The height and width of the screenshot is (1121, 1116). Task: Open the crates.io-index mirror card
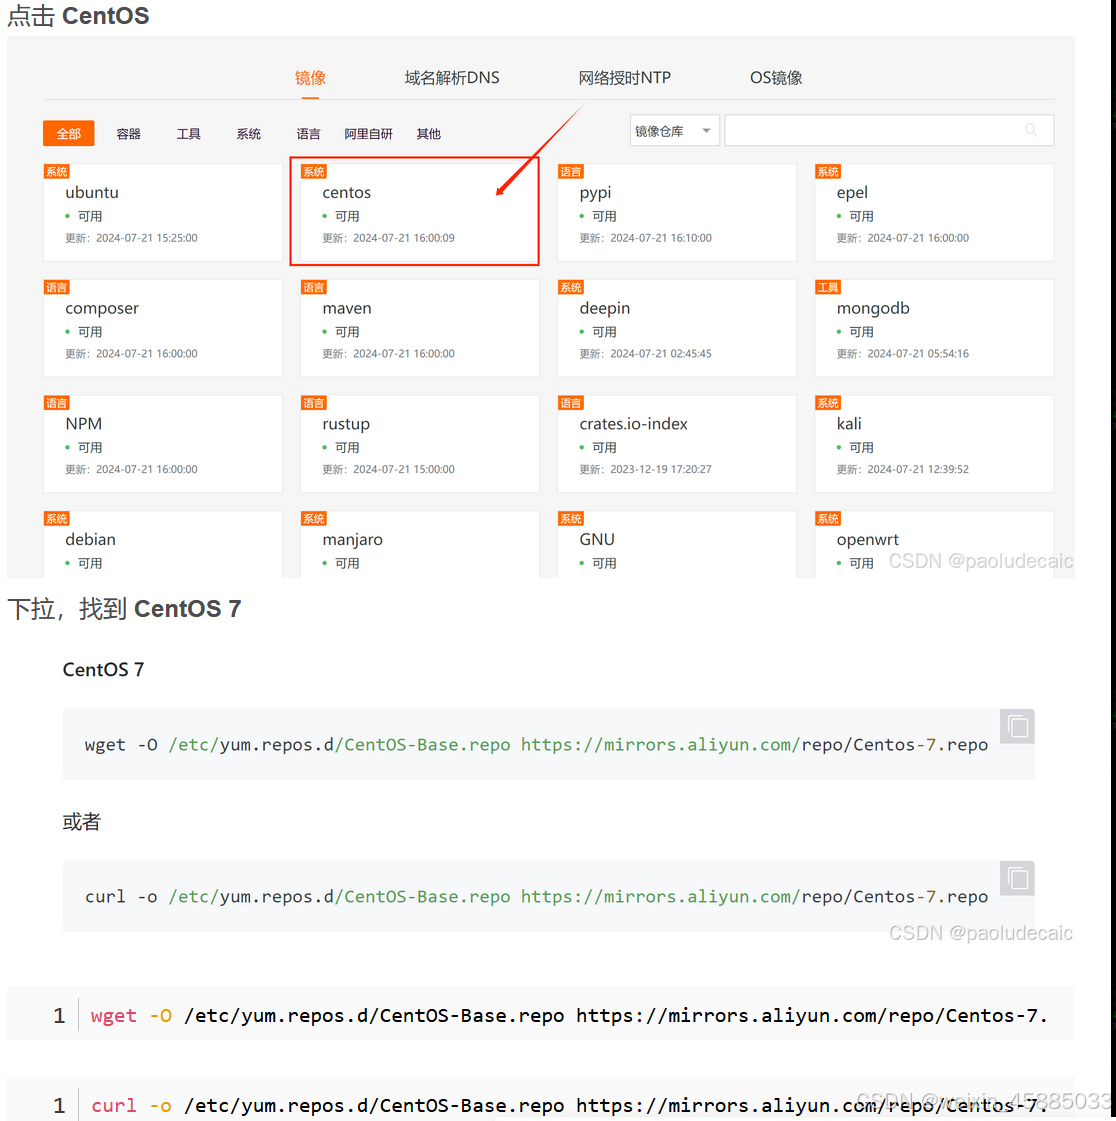click(x=677, y=444)
